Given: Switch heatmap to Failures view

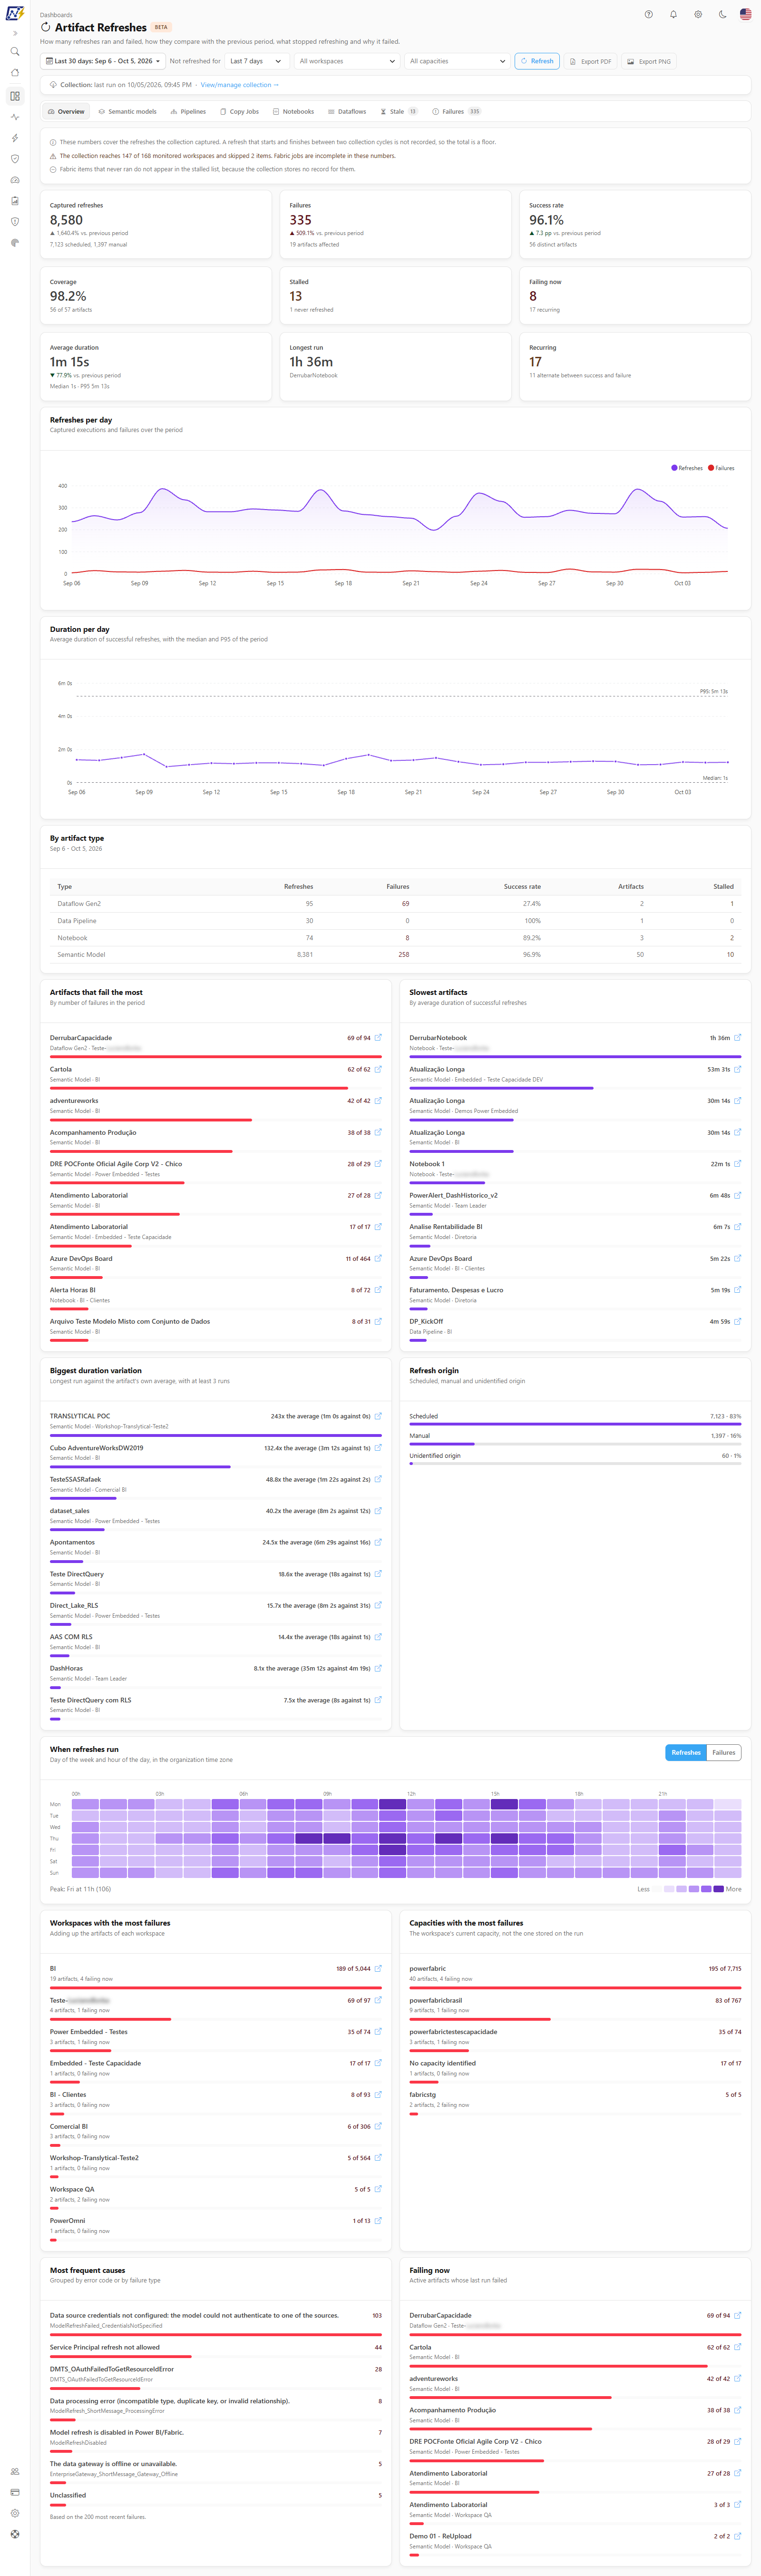Looking at the screenshot, I should [x=724, y=1753].
